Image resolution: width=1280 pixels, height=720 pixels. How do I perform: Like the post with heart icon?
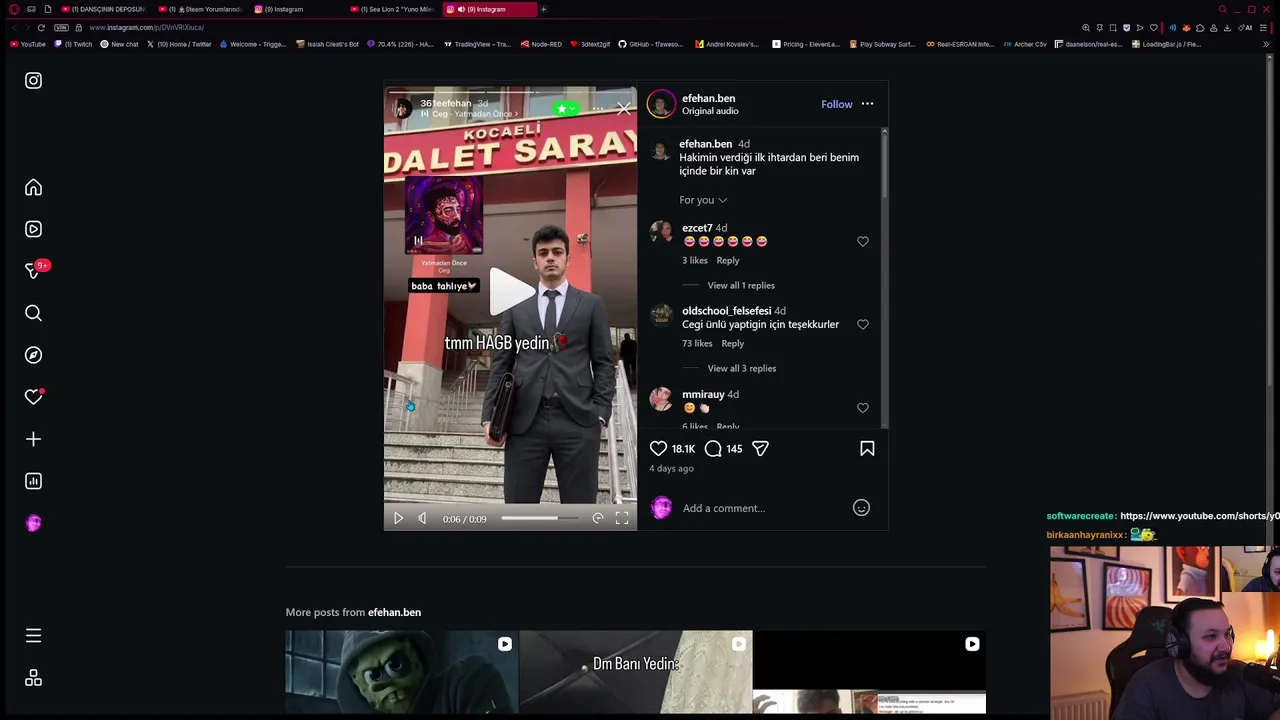click(x=658, y=449)
